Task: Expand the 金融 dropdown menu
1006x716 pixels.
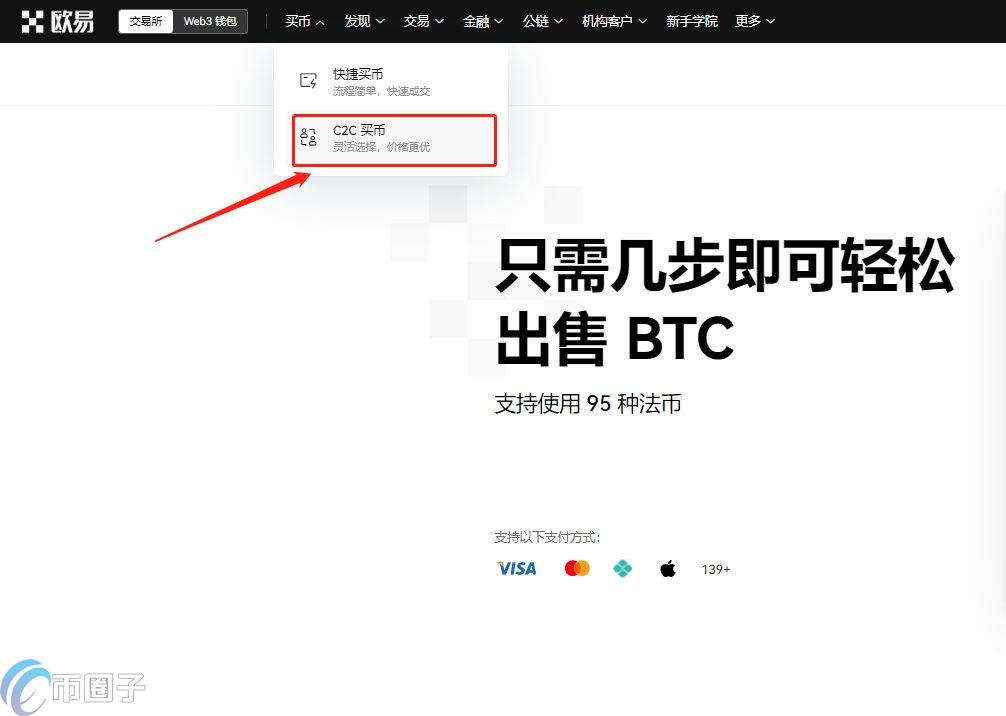Action: [483, 21]
